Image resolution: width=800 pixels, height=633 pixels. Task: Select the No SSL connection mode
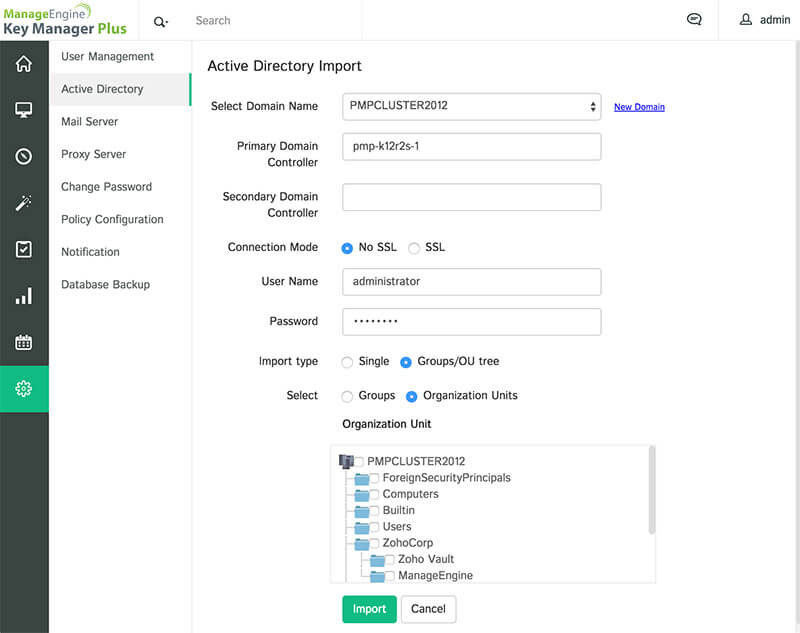tap(347, 248)
